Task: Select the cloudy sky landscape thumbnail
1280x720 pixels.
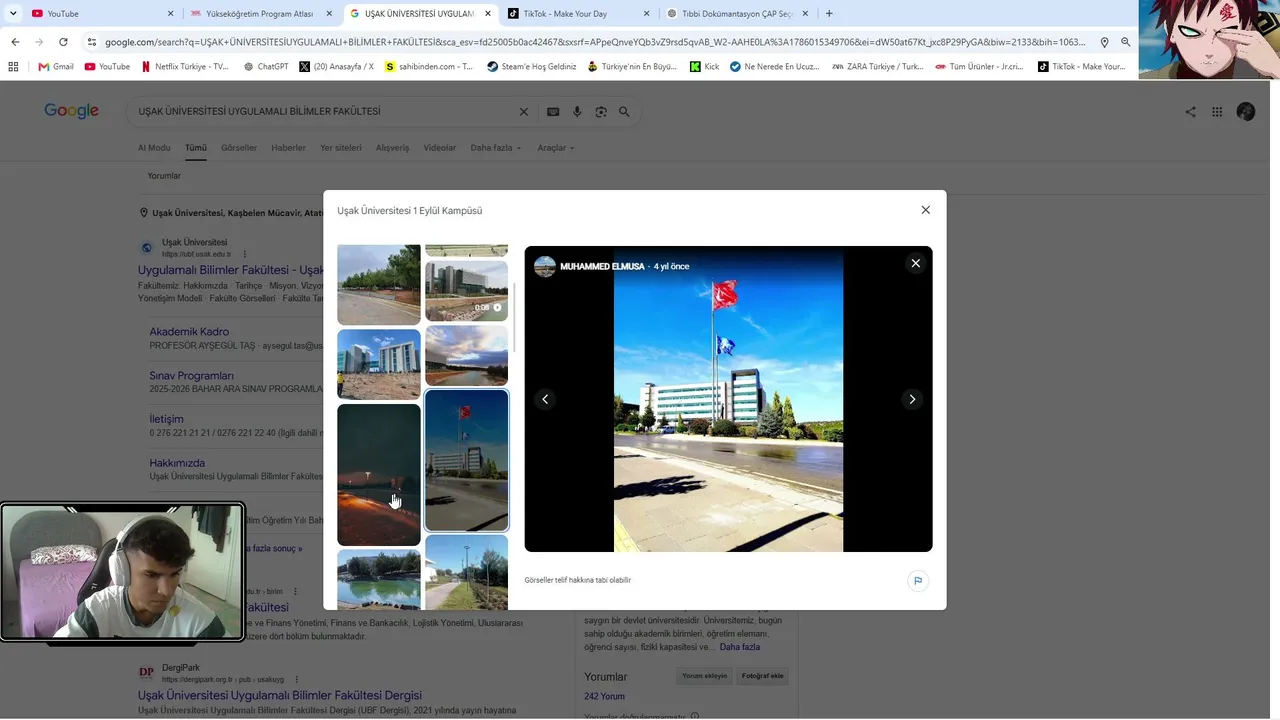Action: click(466, 355)
